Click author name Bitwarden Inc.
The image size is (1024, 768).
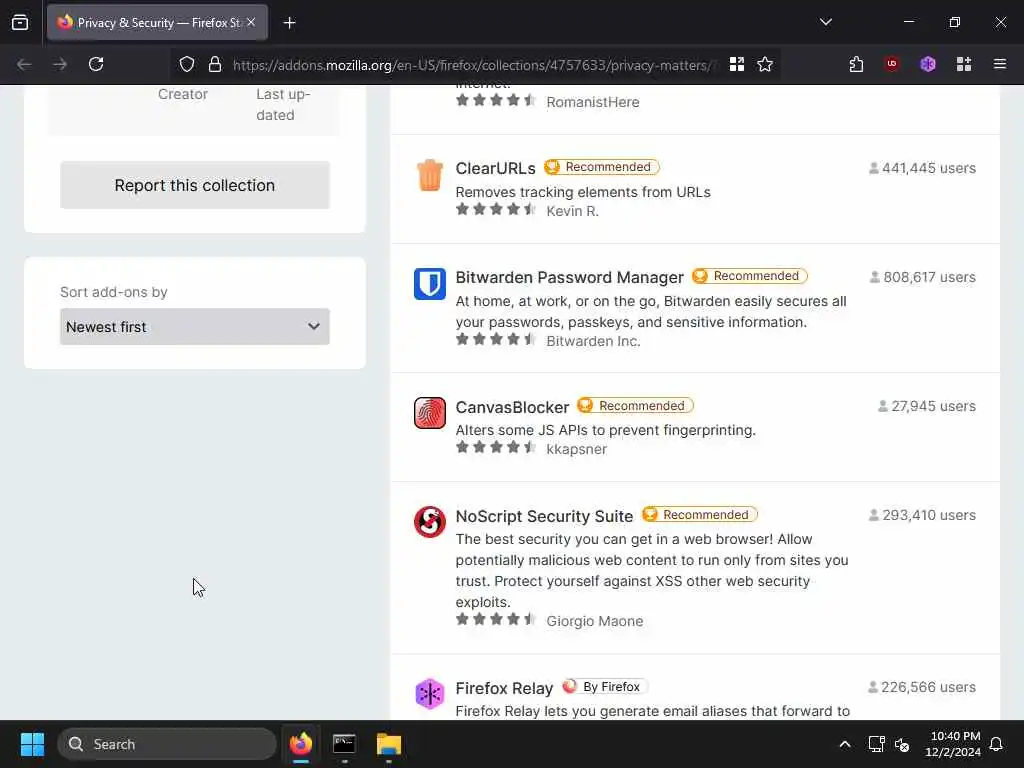point(593,341)
